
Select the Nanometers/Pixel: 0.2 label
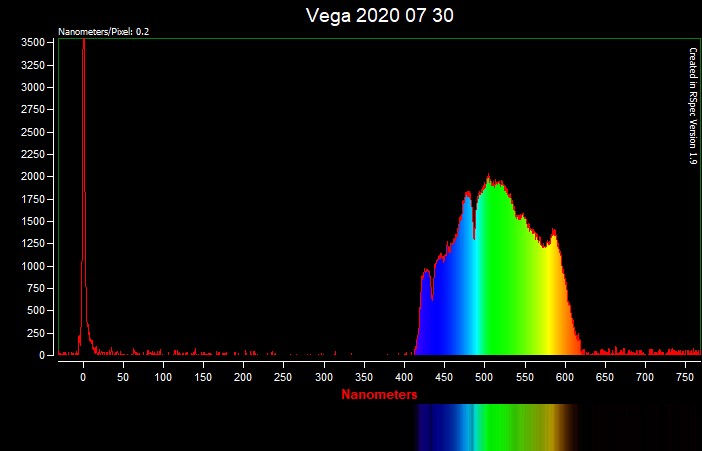104,32
